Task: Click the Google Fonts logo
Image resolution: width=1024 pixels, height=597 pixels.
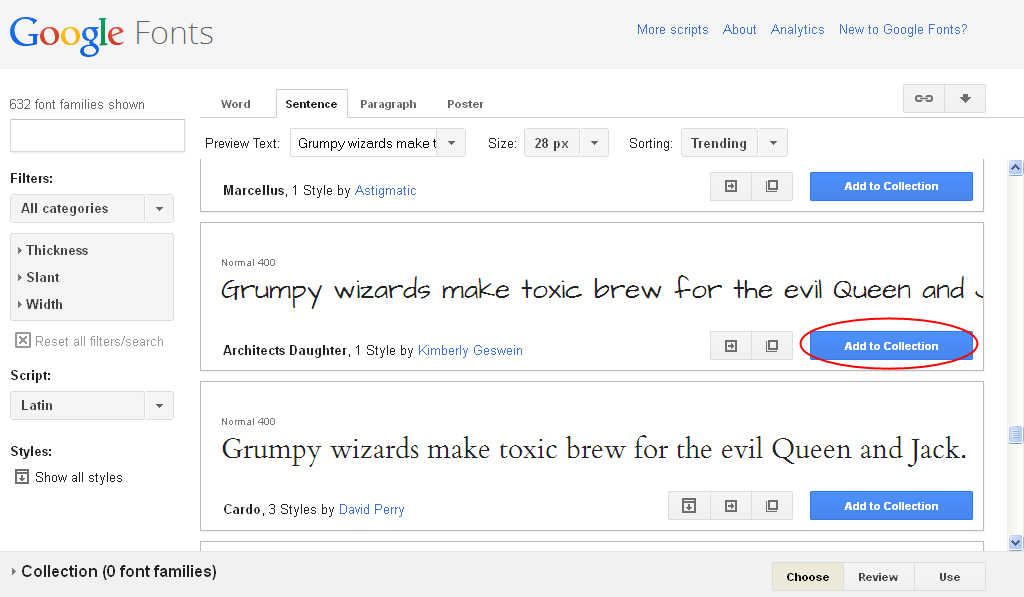Action: point(111,33)
